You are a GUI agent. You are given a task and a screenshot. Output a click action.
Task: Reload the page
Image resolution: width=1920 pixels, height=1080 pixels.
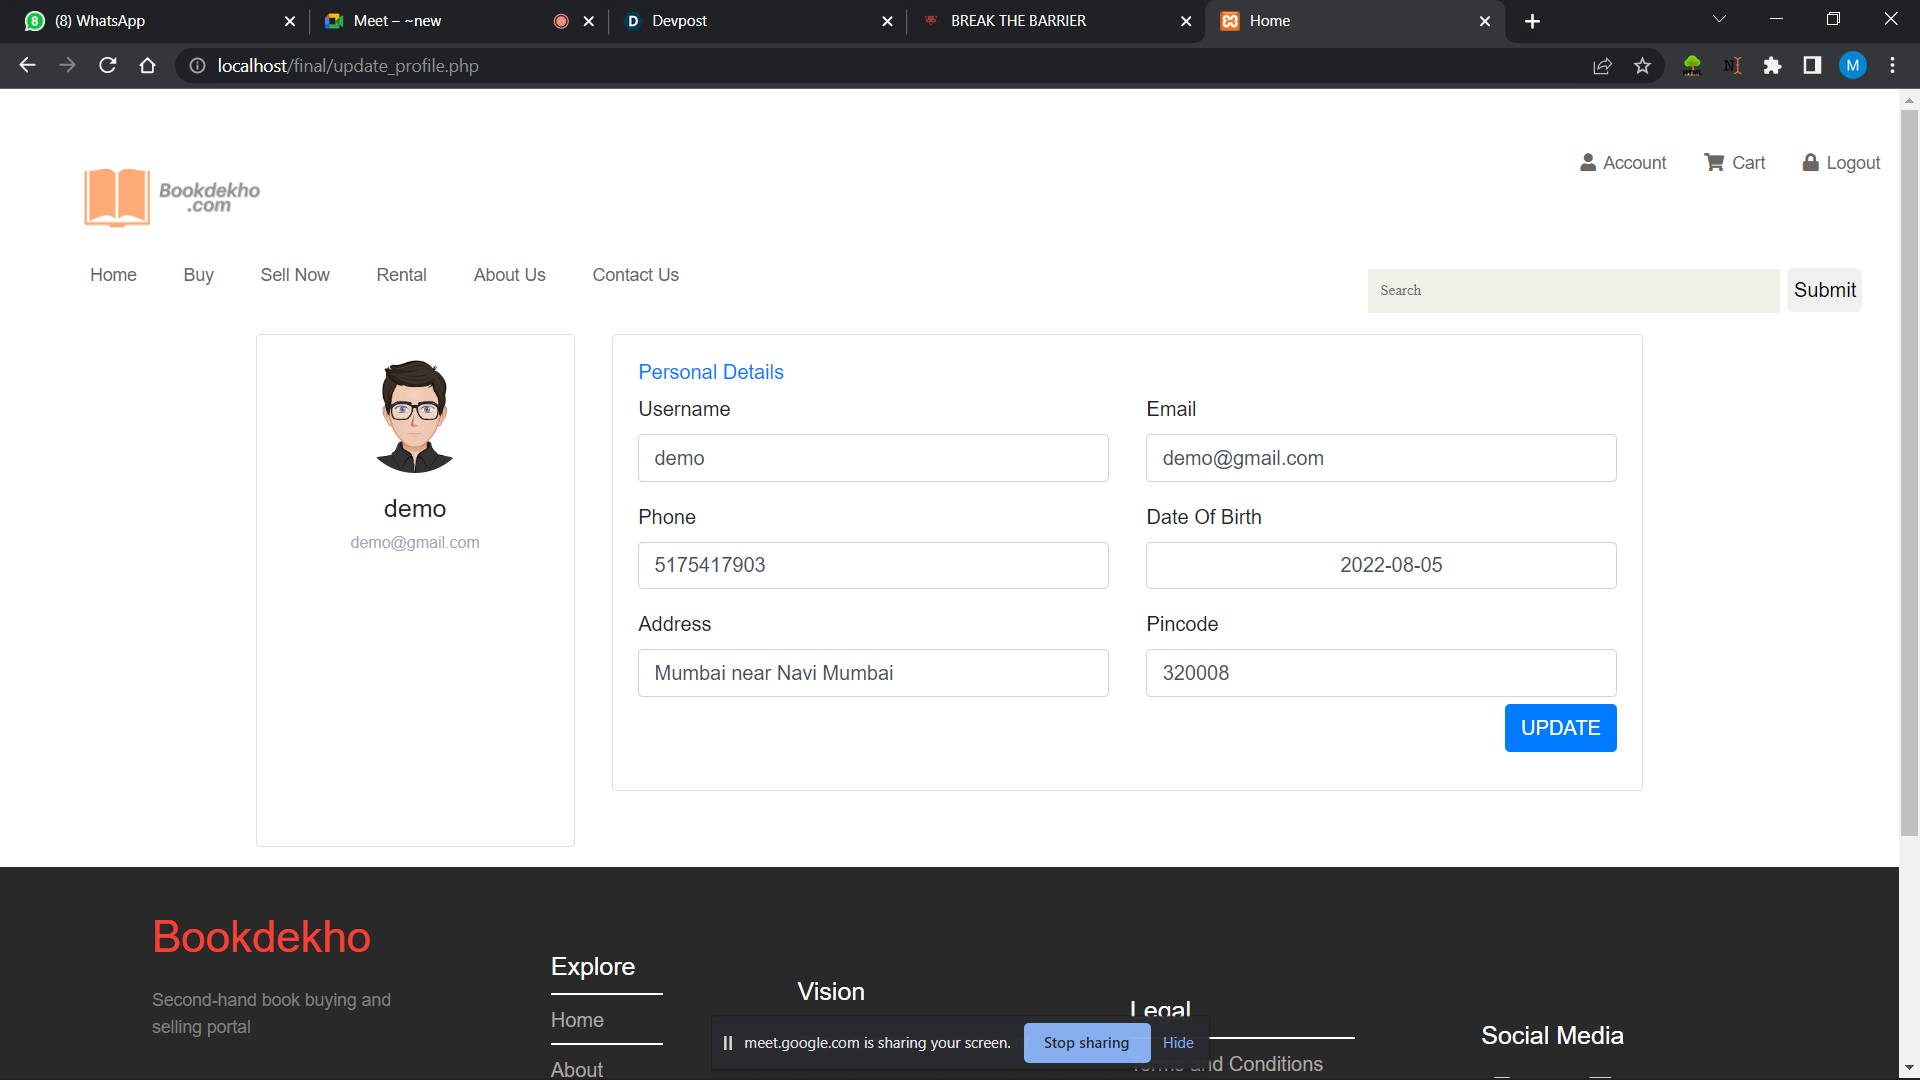[x=108, y=66]
